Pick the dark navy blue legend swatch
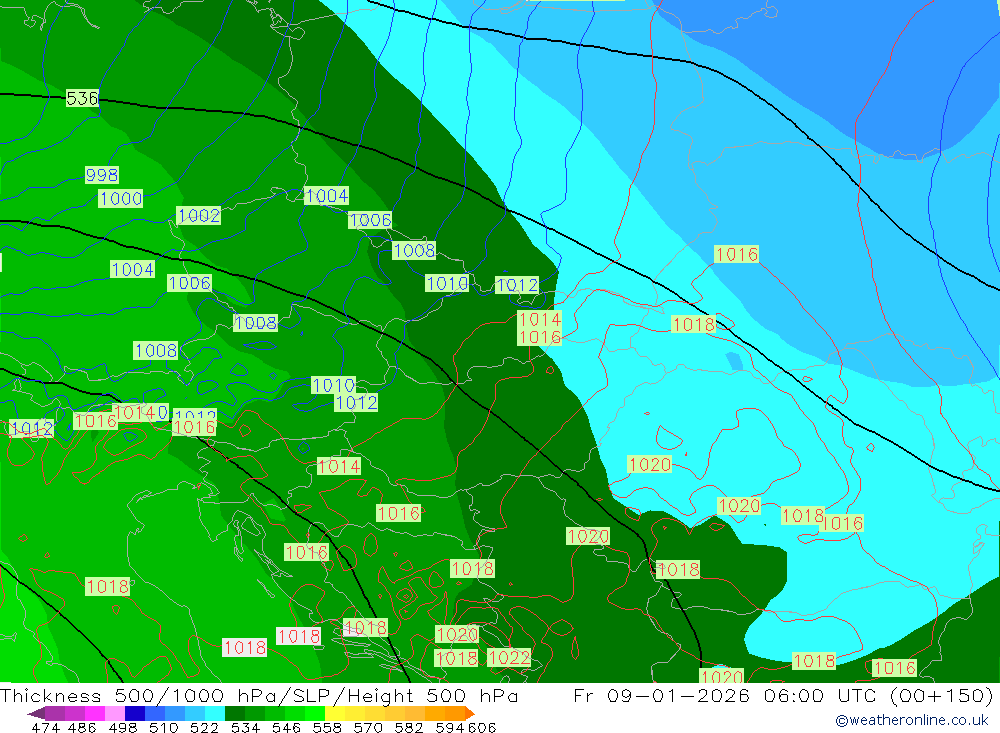This screenshot has height=733, width=1000. [135, 713]
